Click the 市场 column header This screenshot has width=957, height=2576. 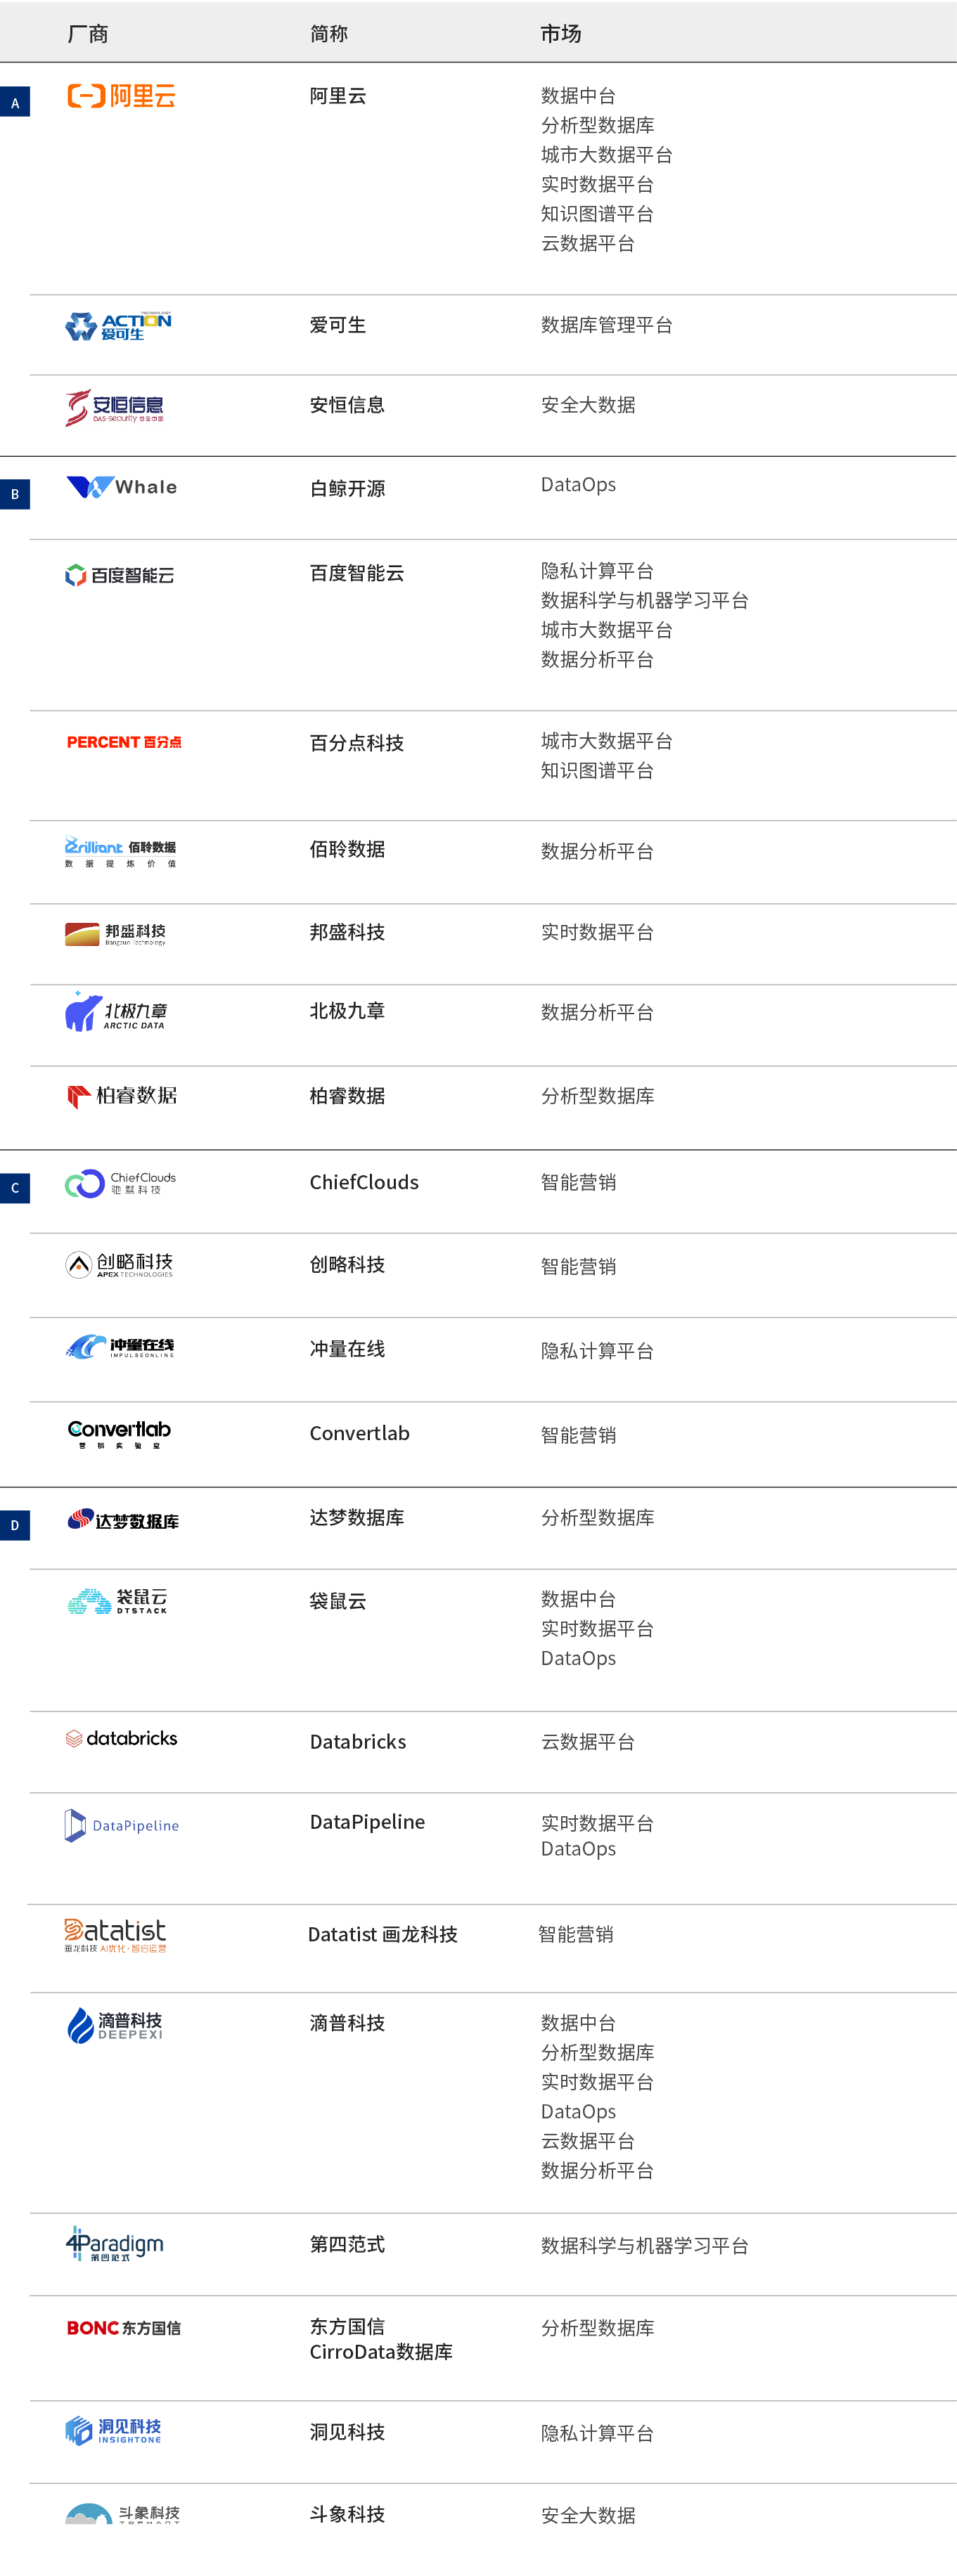click(x=560, y=34)
